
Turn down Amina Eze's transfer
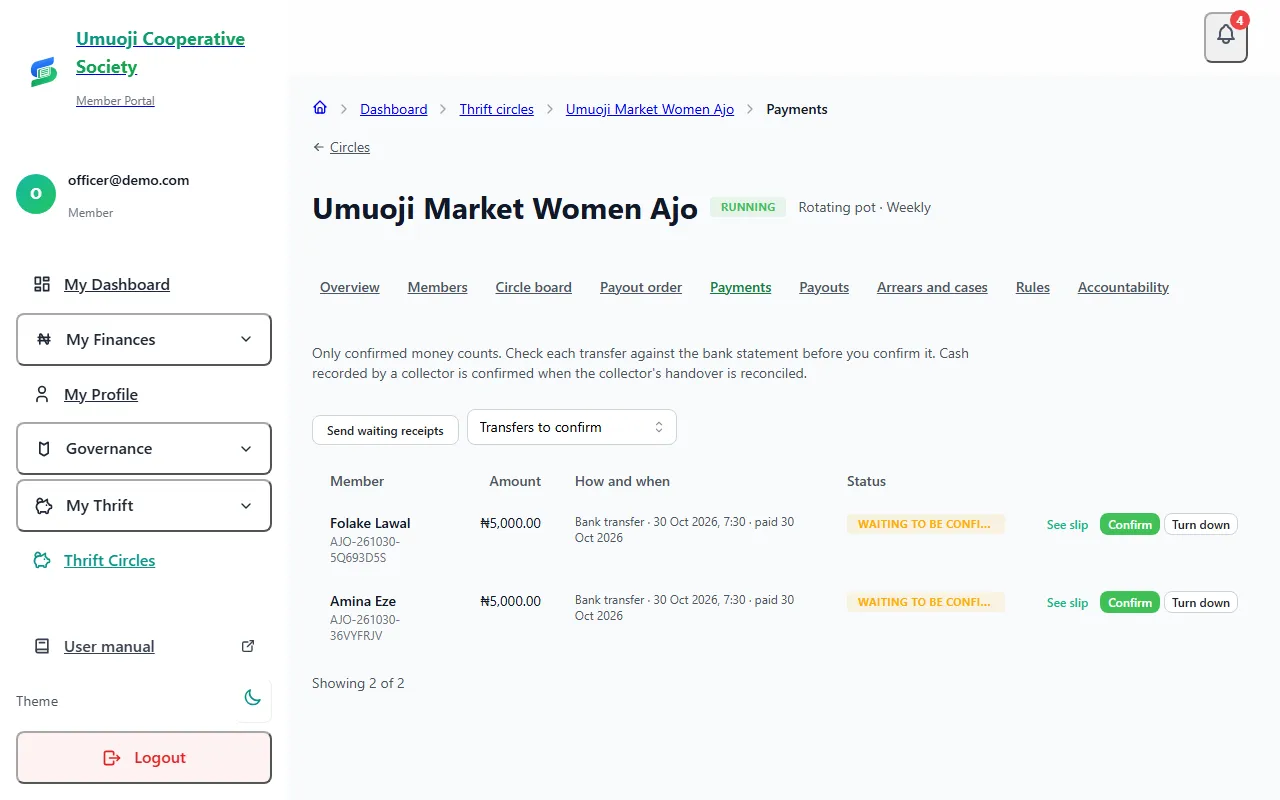tap(1201, 602)
